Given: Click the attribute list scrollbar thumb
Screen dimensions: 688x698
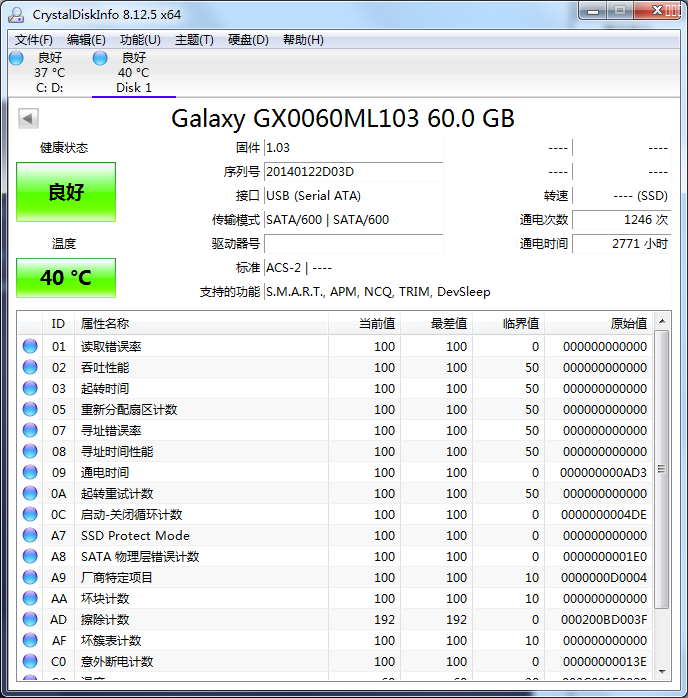Looking at the screenshot, I should 662,469.
